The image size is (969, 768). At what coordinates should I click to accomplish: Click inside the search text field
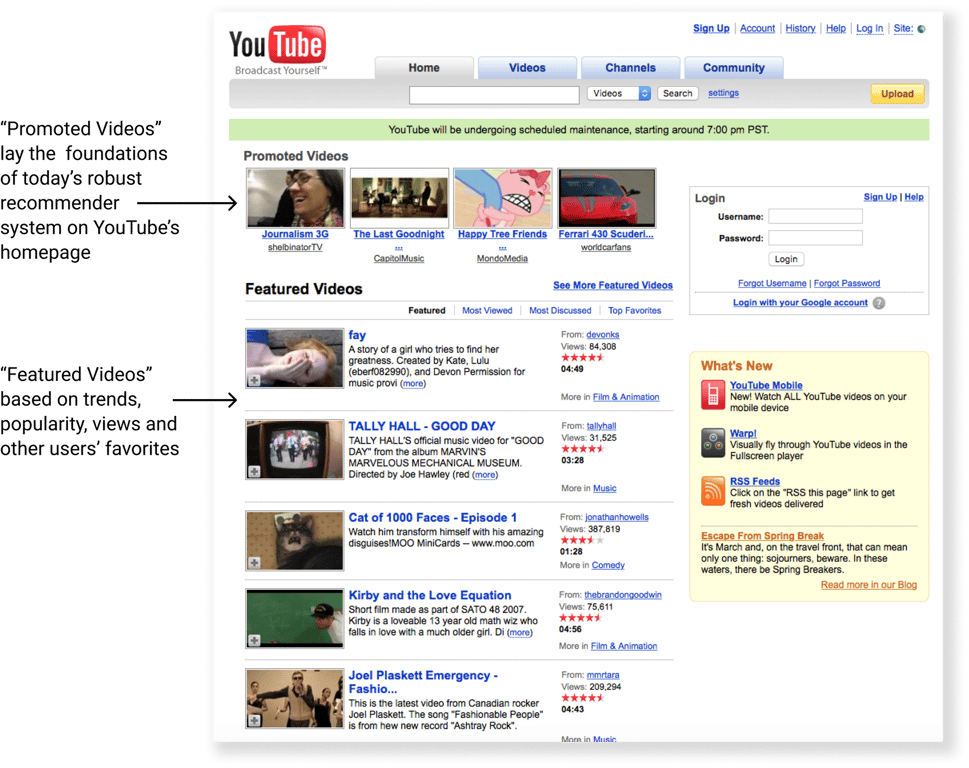click(494, 95)
